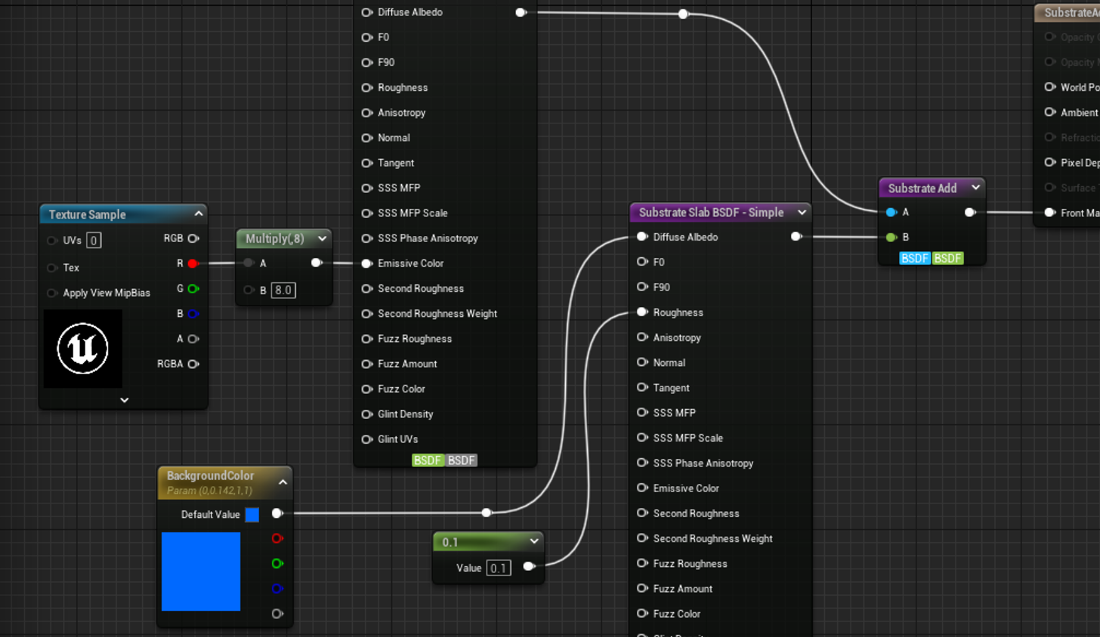Click the Emissive Color pin connected to Multiply
Image resolution: width=1100 pixels, height=637 pixels.
click(x=366, y=264)
